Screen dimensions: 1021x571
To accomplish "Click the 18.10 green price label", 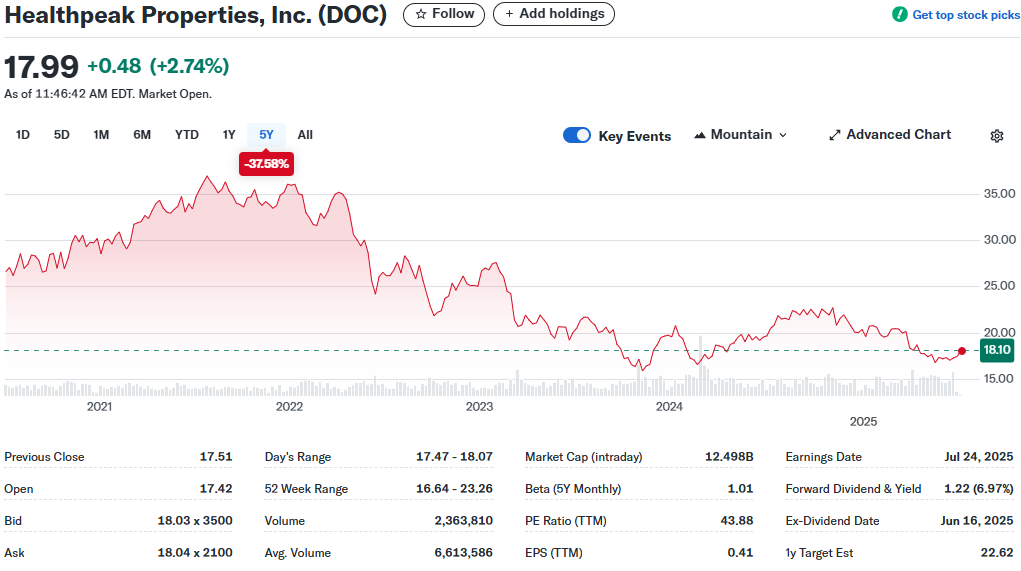I will click(x=996, y=350).
